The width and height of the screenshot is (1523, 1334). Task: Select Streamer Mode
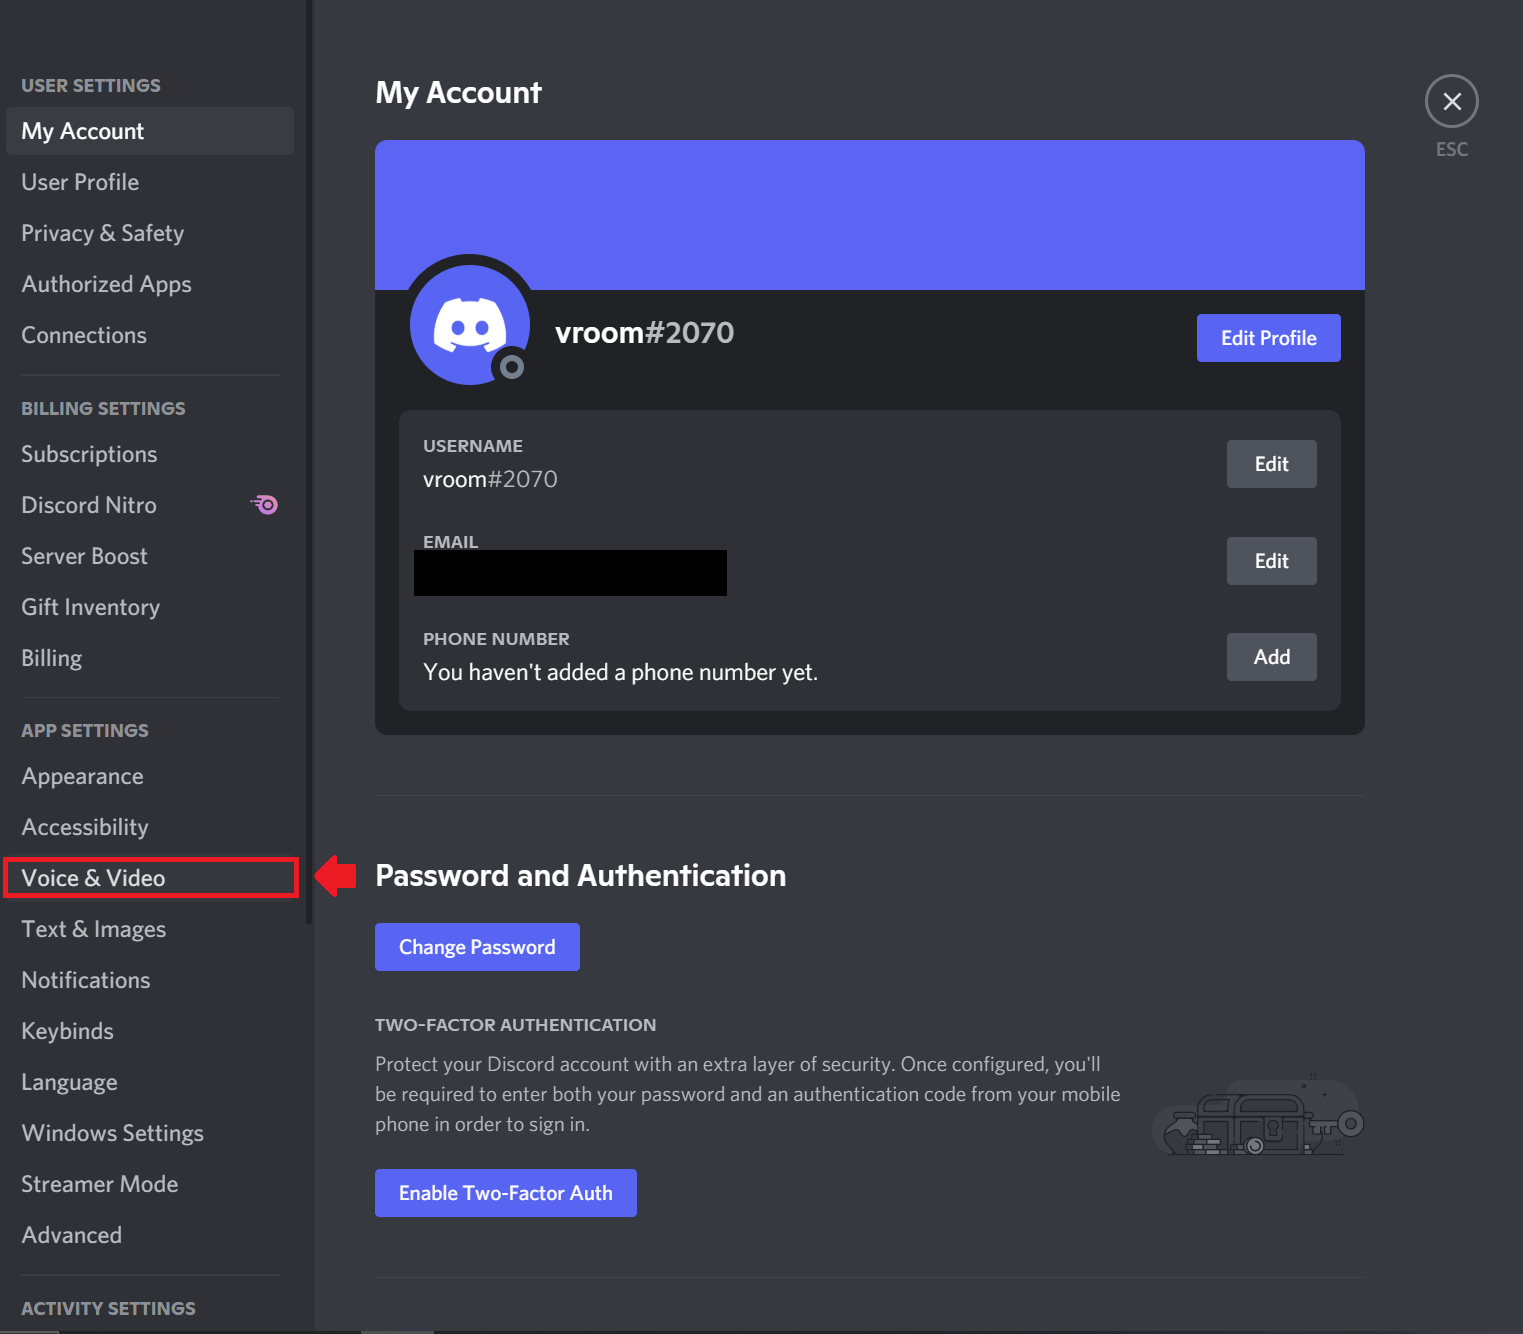(150, 1184)
